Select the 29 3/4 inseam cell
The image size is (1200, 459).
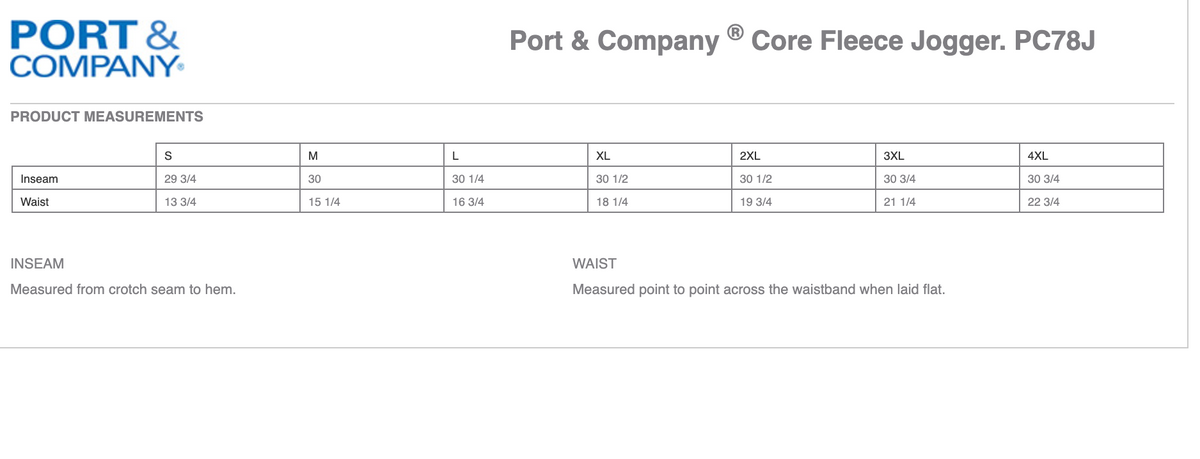[x=179, y=179]
